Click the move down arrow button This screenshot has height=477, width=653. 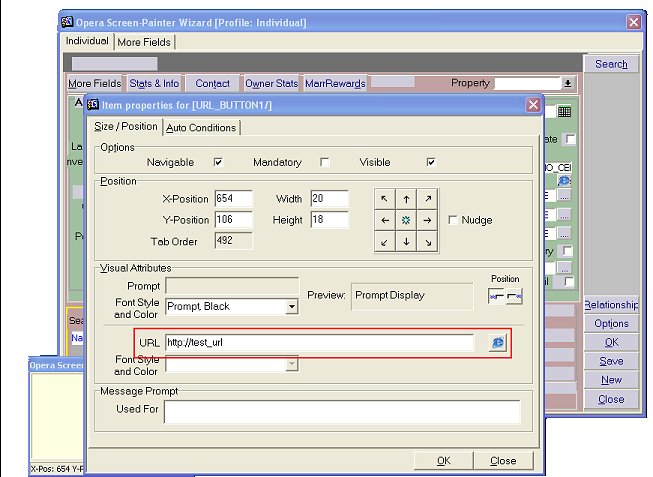[x=406, y=241]
